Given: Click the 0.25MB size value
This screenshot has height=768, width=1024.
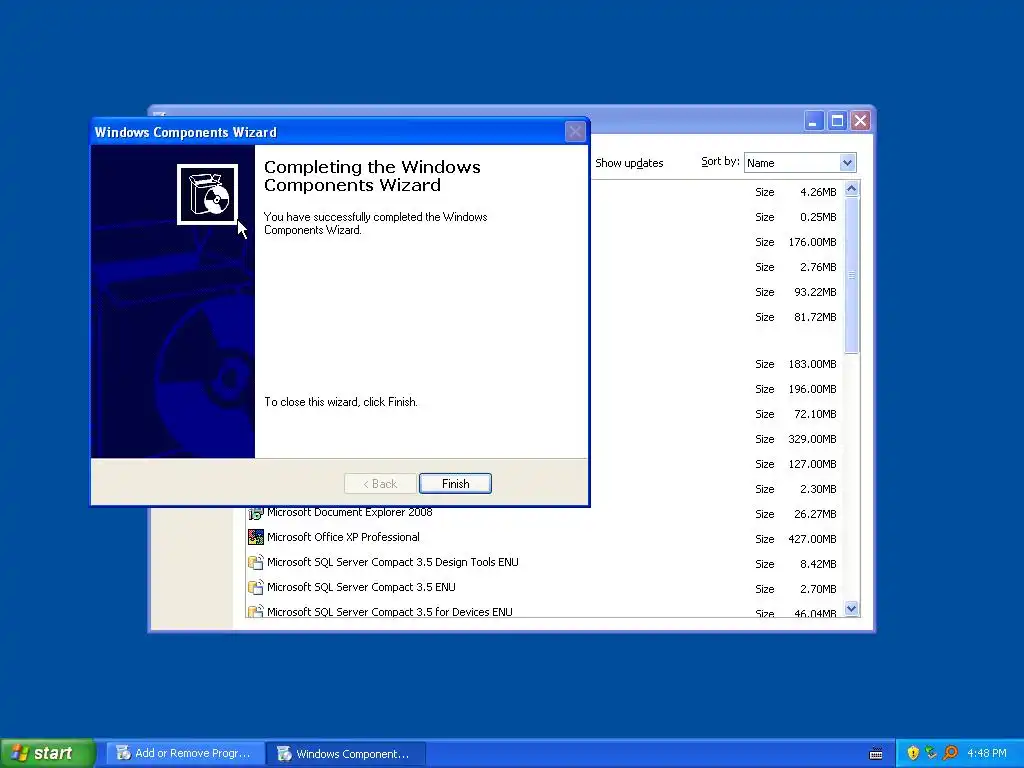Looking at the screenshot, I should 818,217.
